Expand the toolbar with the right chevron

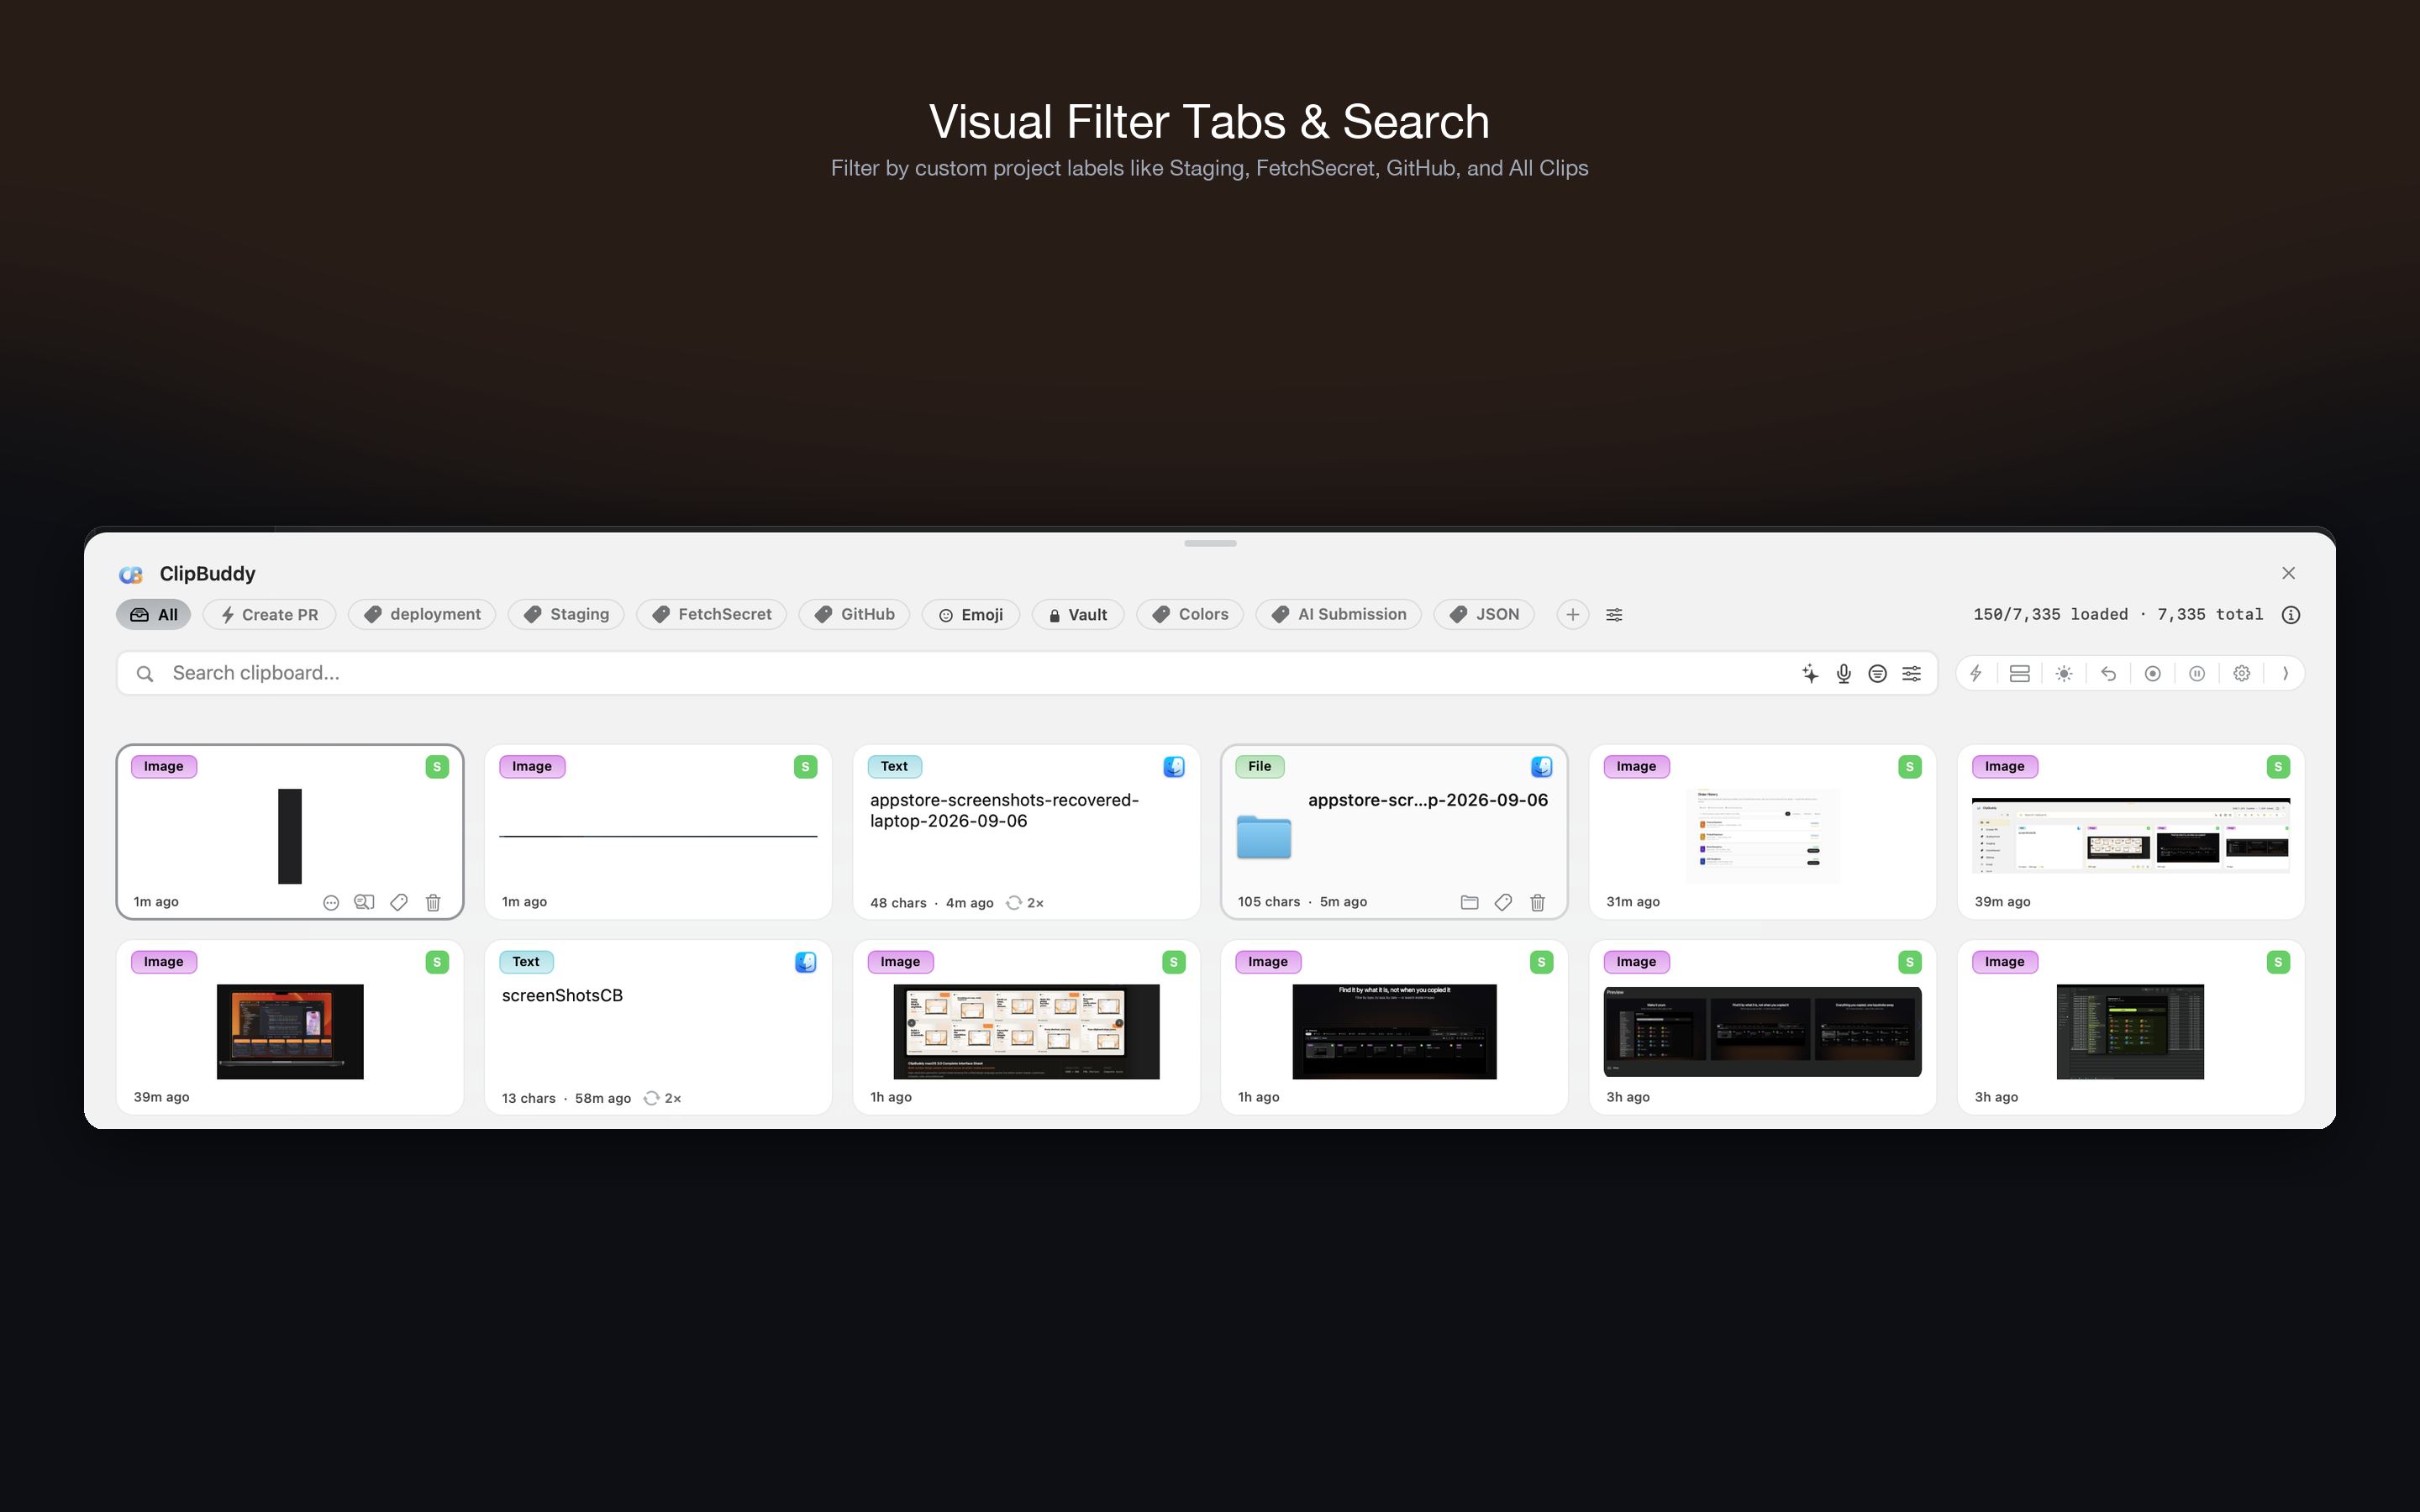[2286, 674]
